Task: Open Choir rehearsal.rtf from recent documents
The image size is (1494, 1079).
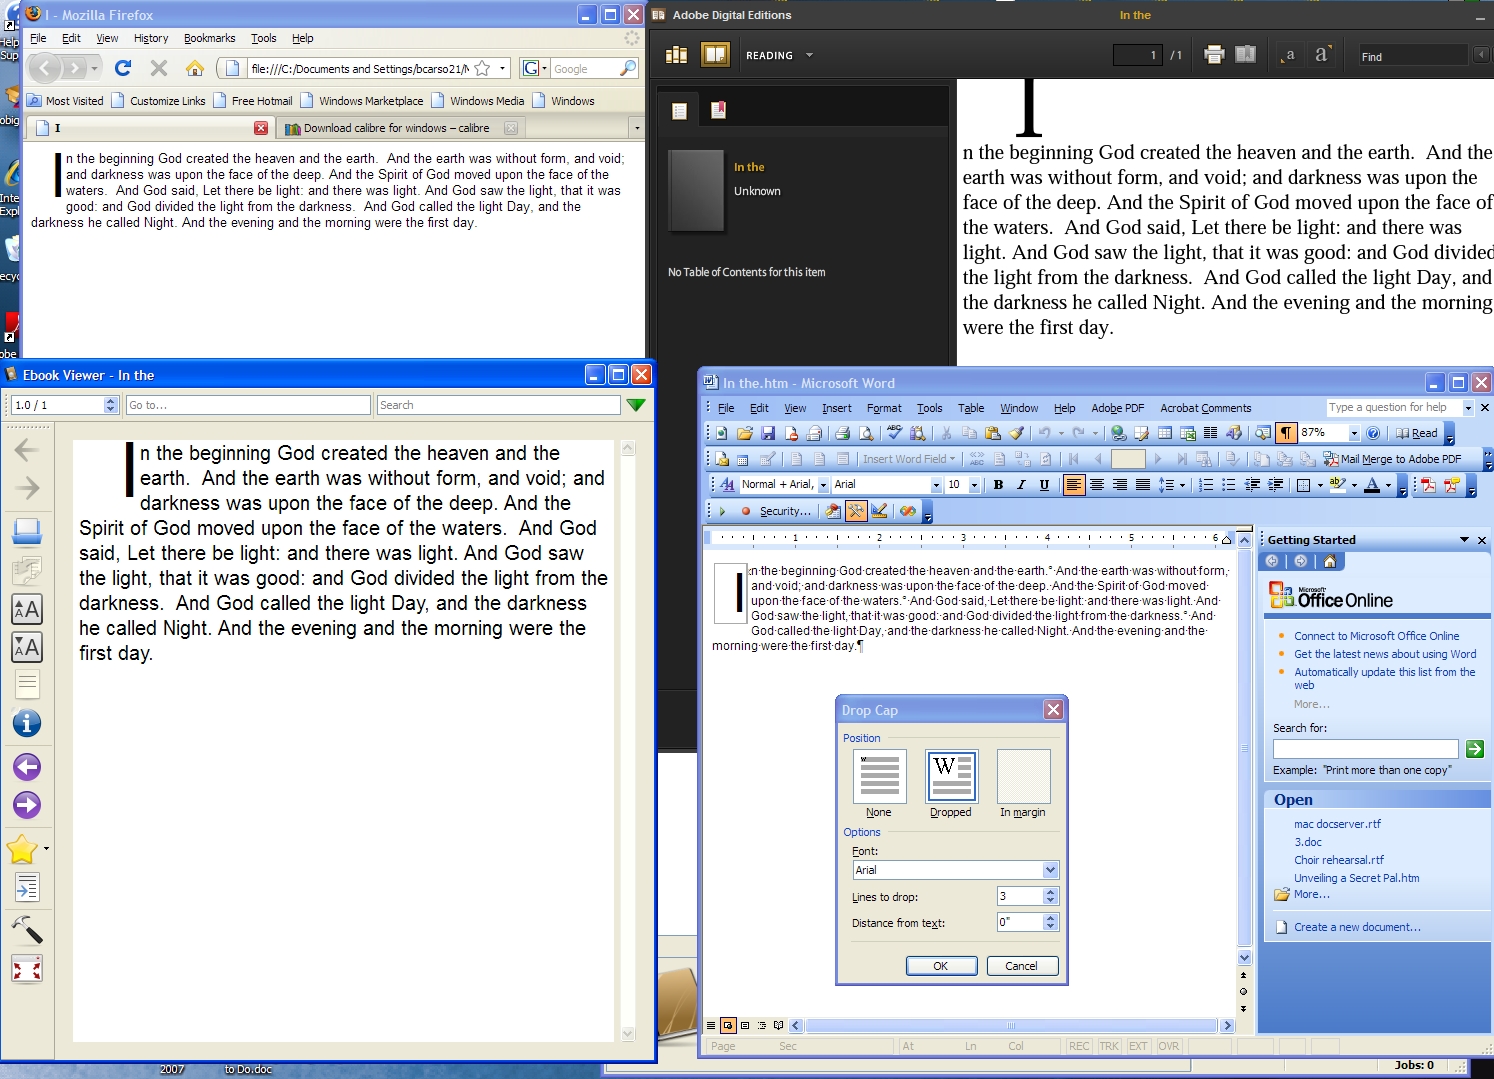Action: tap(1339, 860)
